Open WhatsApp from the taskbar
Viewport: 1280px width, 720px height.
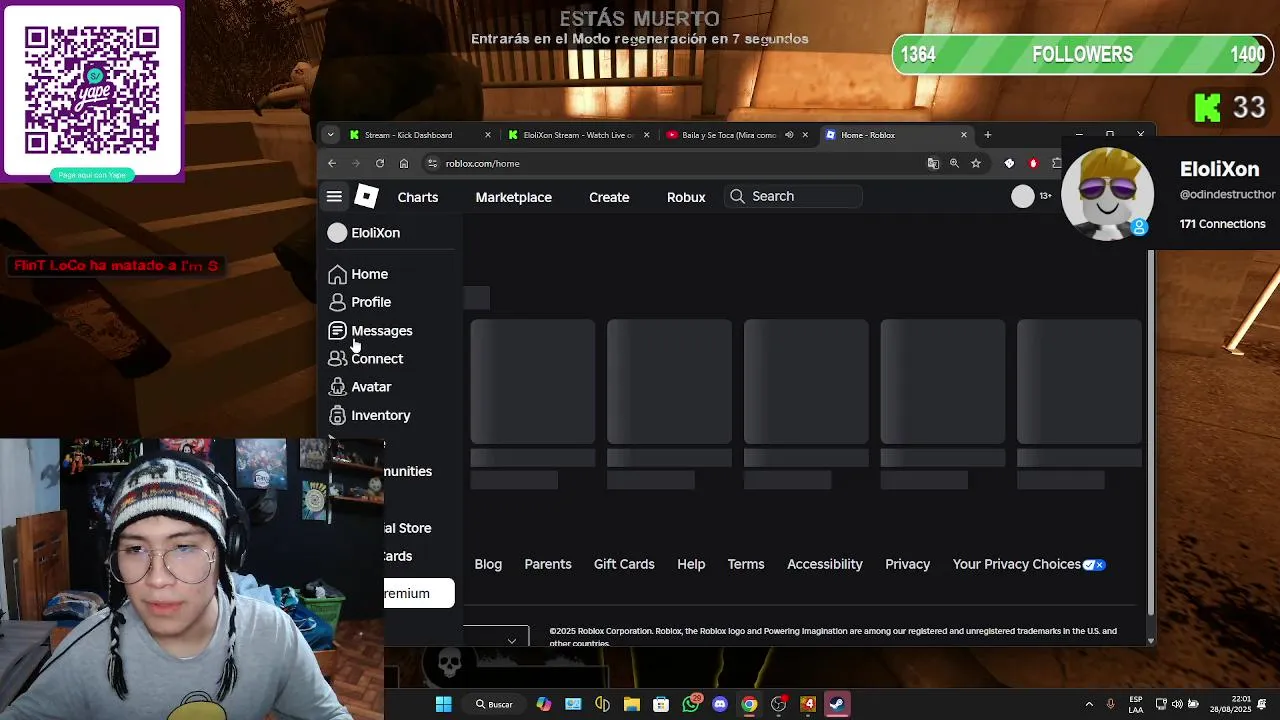point(691,704)
